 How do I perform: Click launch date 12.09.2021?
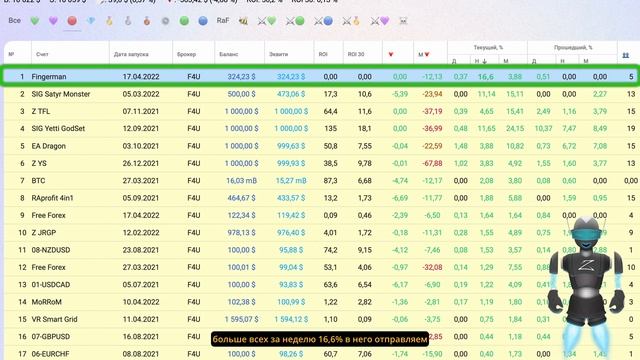(141, 128)
